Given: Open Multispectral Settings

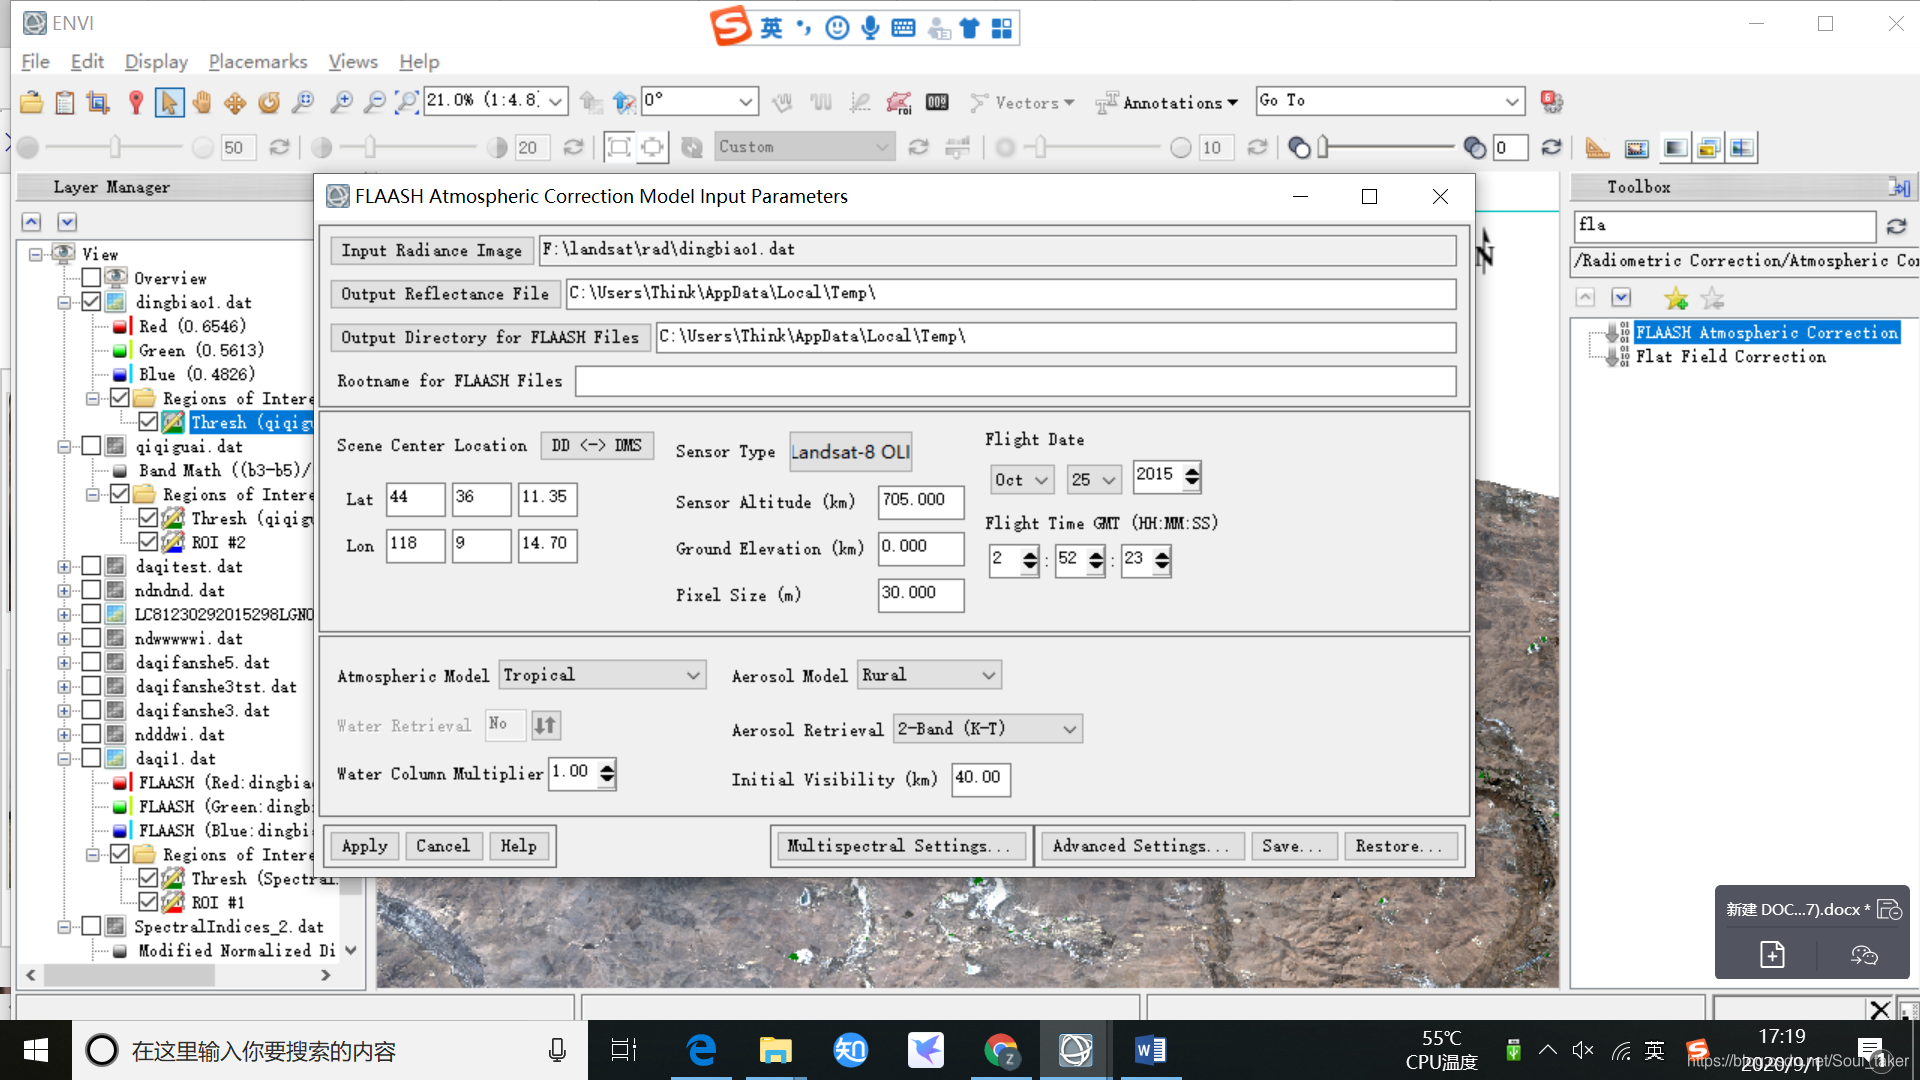Looking at the screenshot, I should point(899,846).
